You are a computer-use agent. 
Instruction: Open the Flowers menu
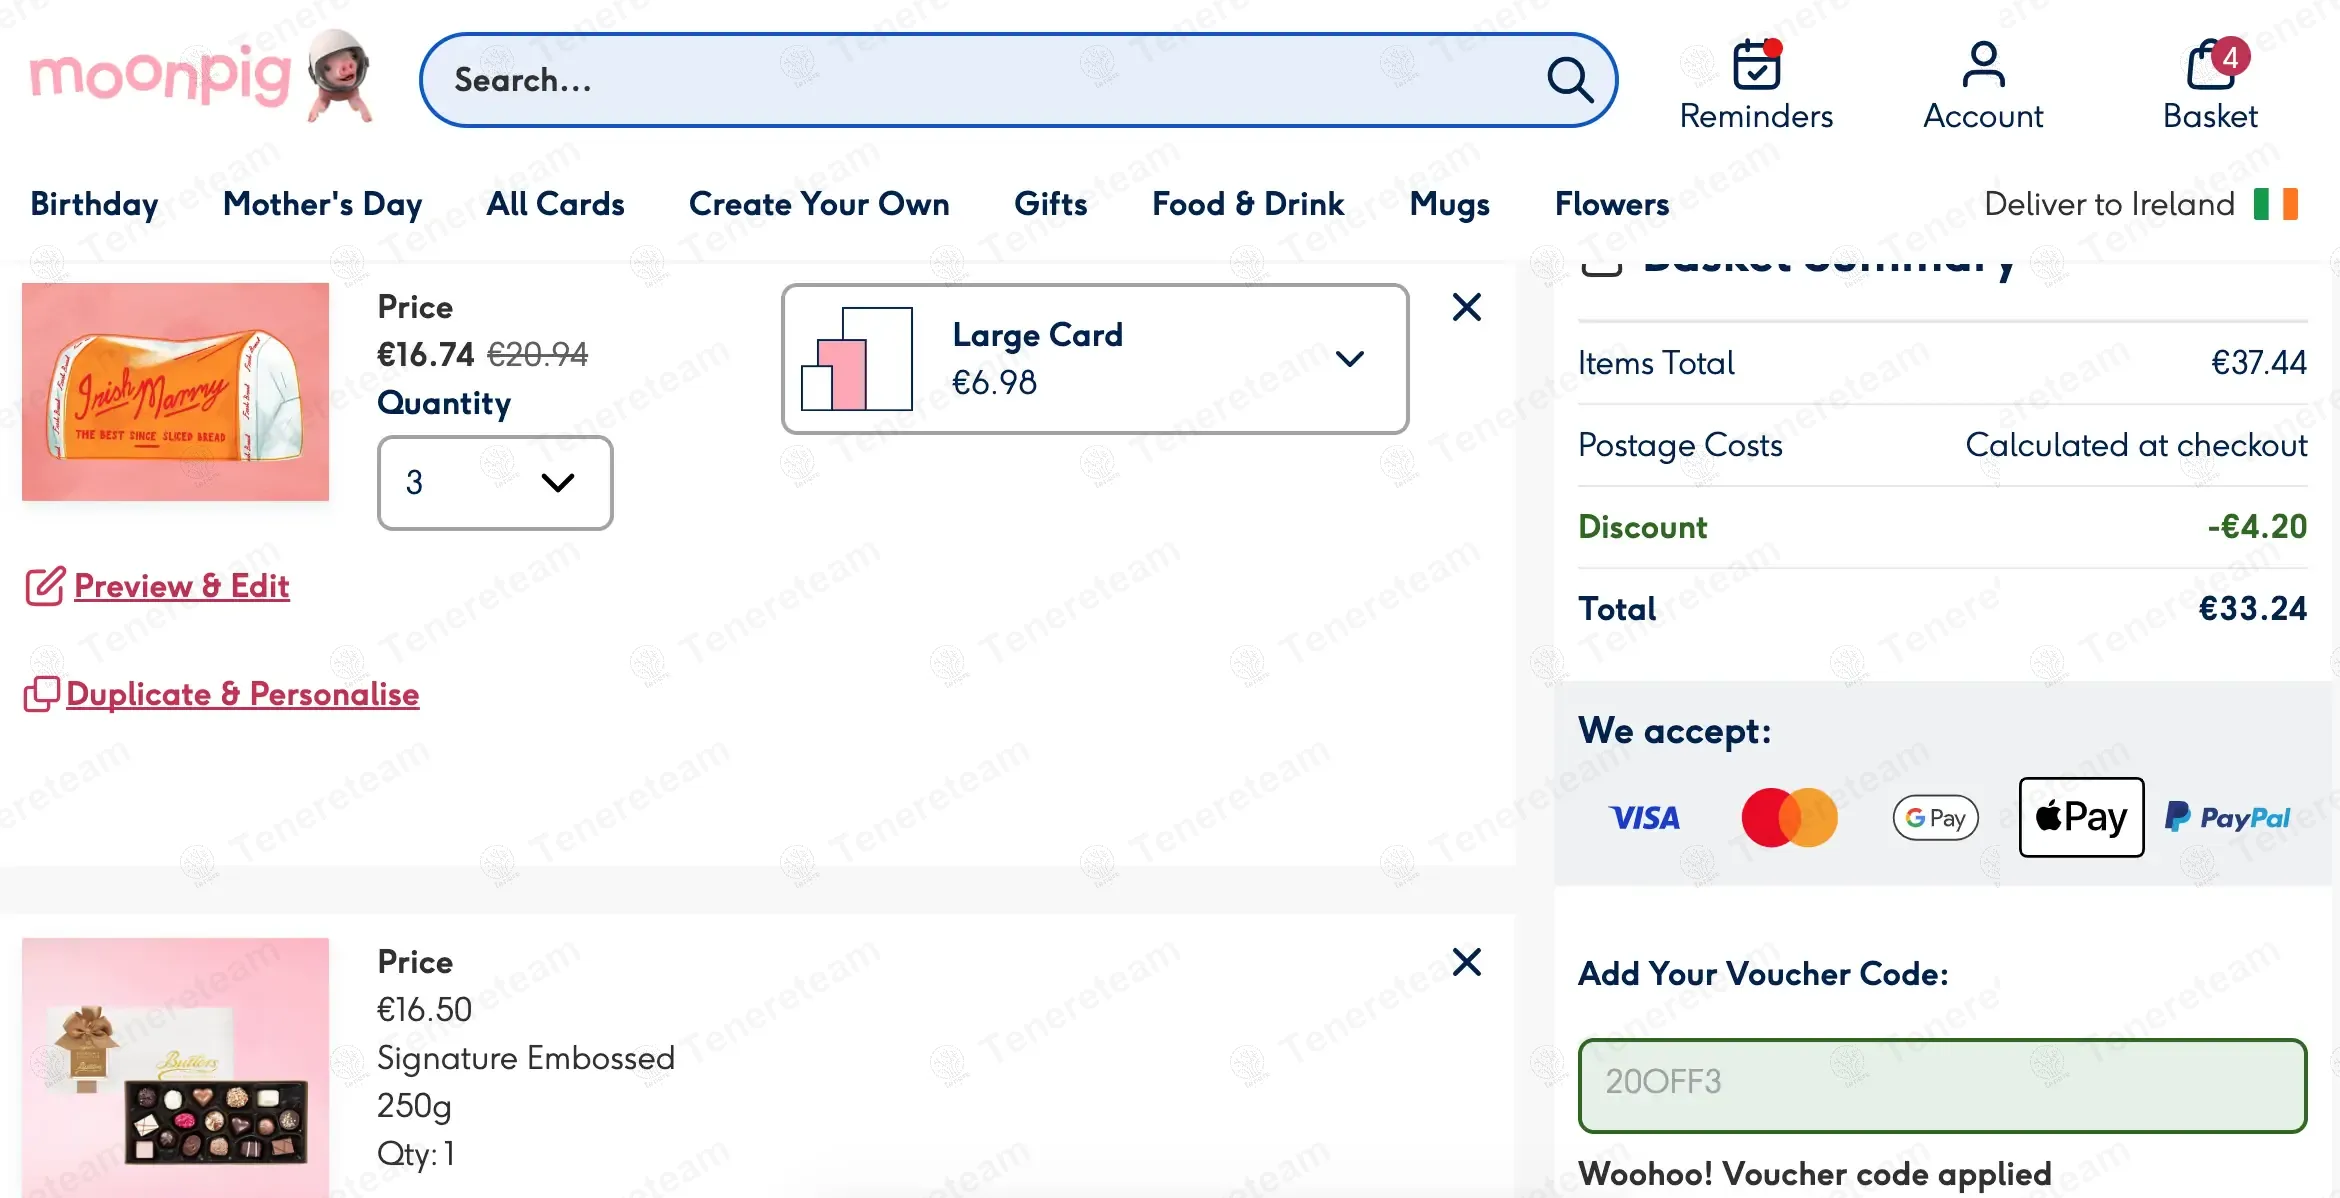pos(1611,204)
